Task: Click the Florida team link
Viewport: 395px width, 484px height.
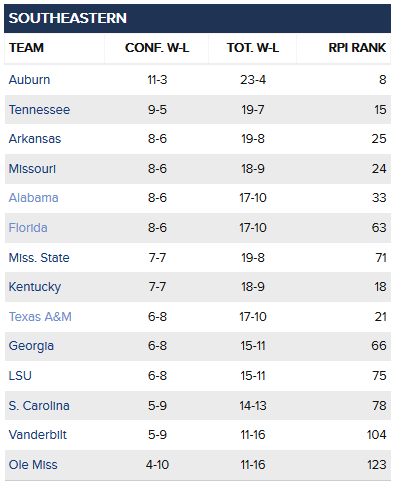Action: point(28,228)
